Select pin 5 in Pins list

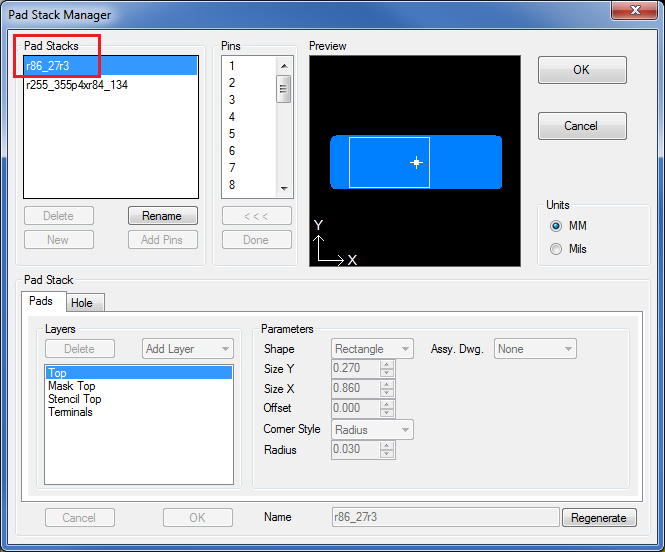(232, 134)
